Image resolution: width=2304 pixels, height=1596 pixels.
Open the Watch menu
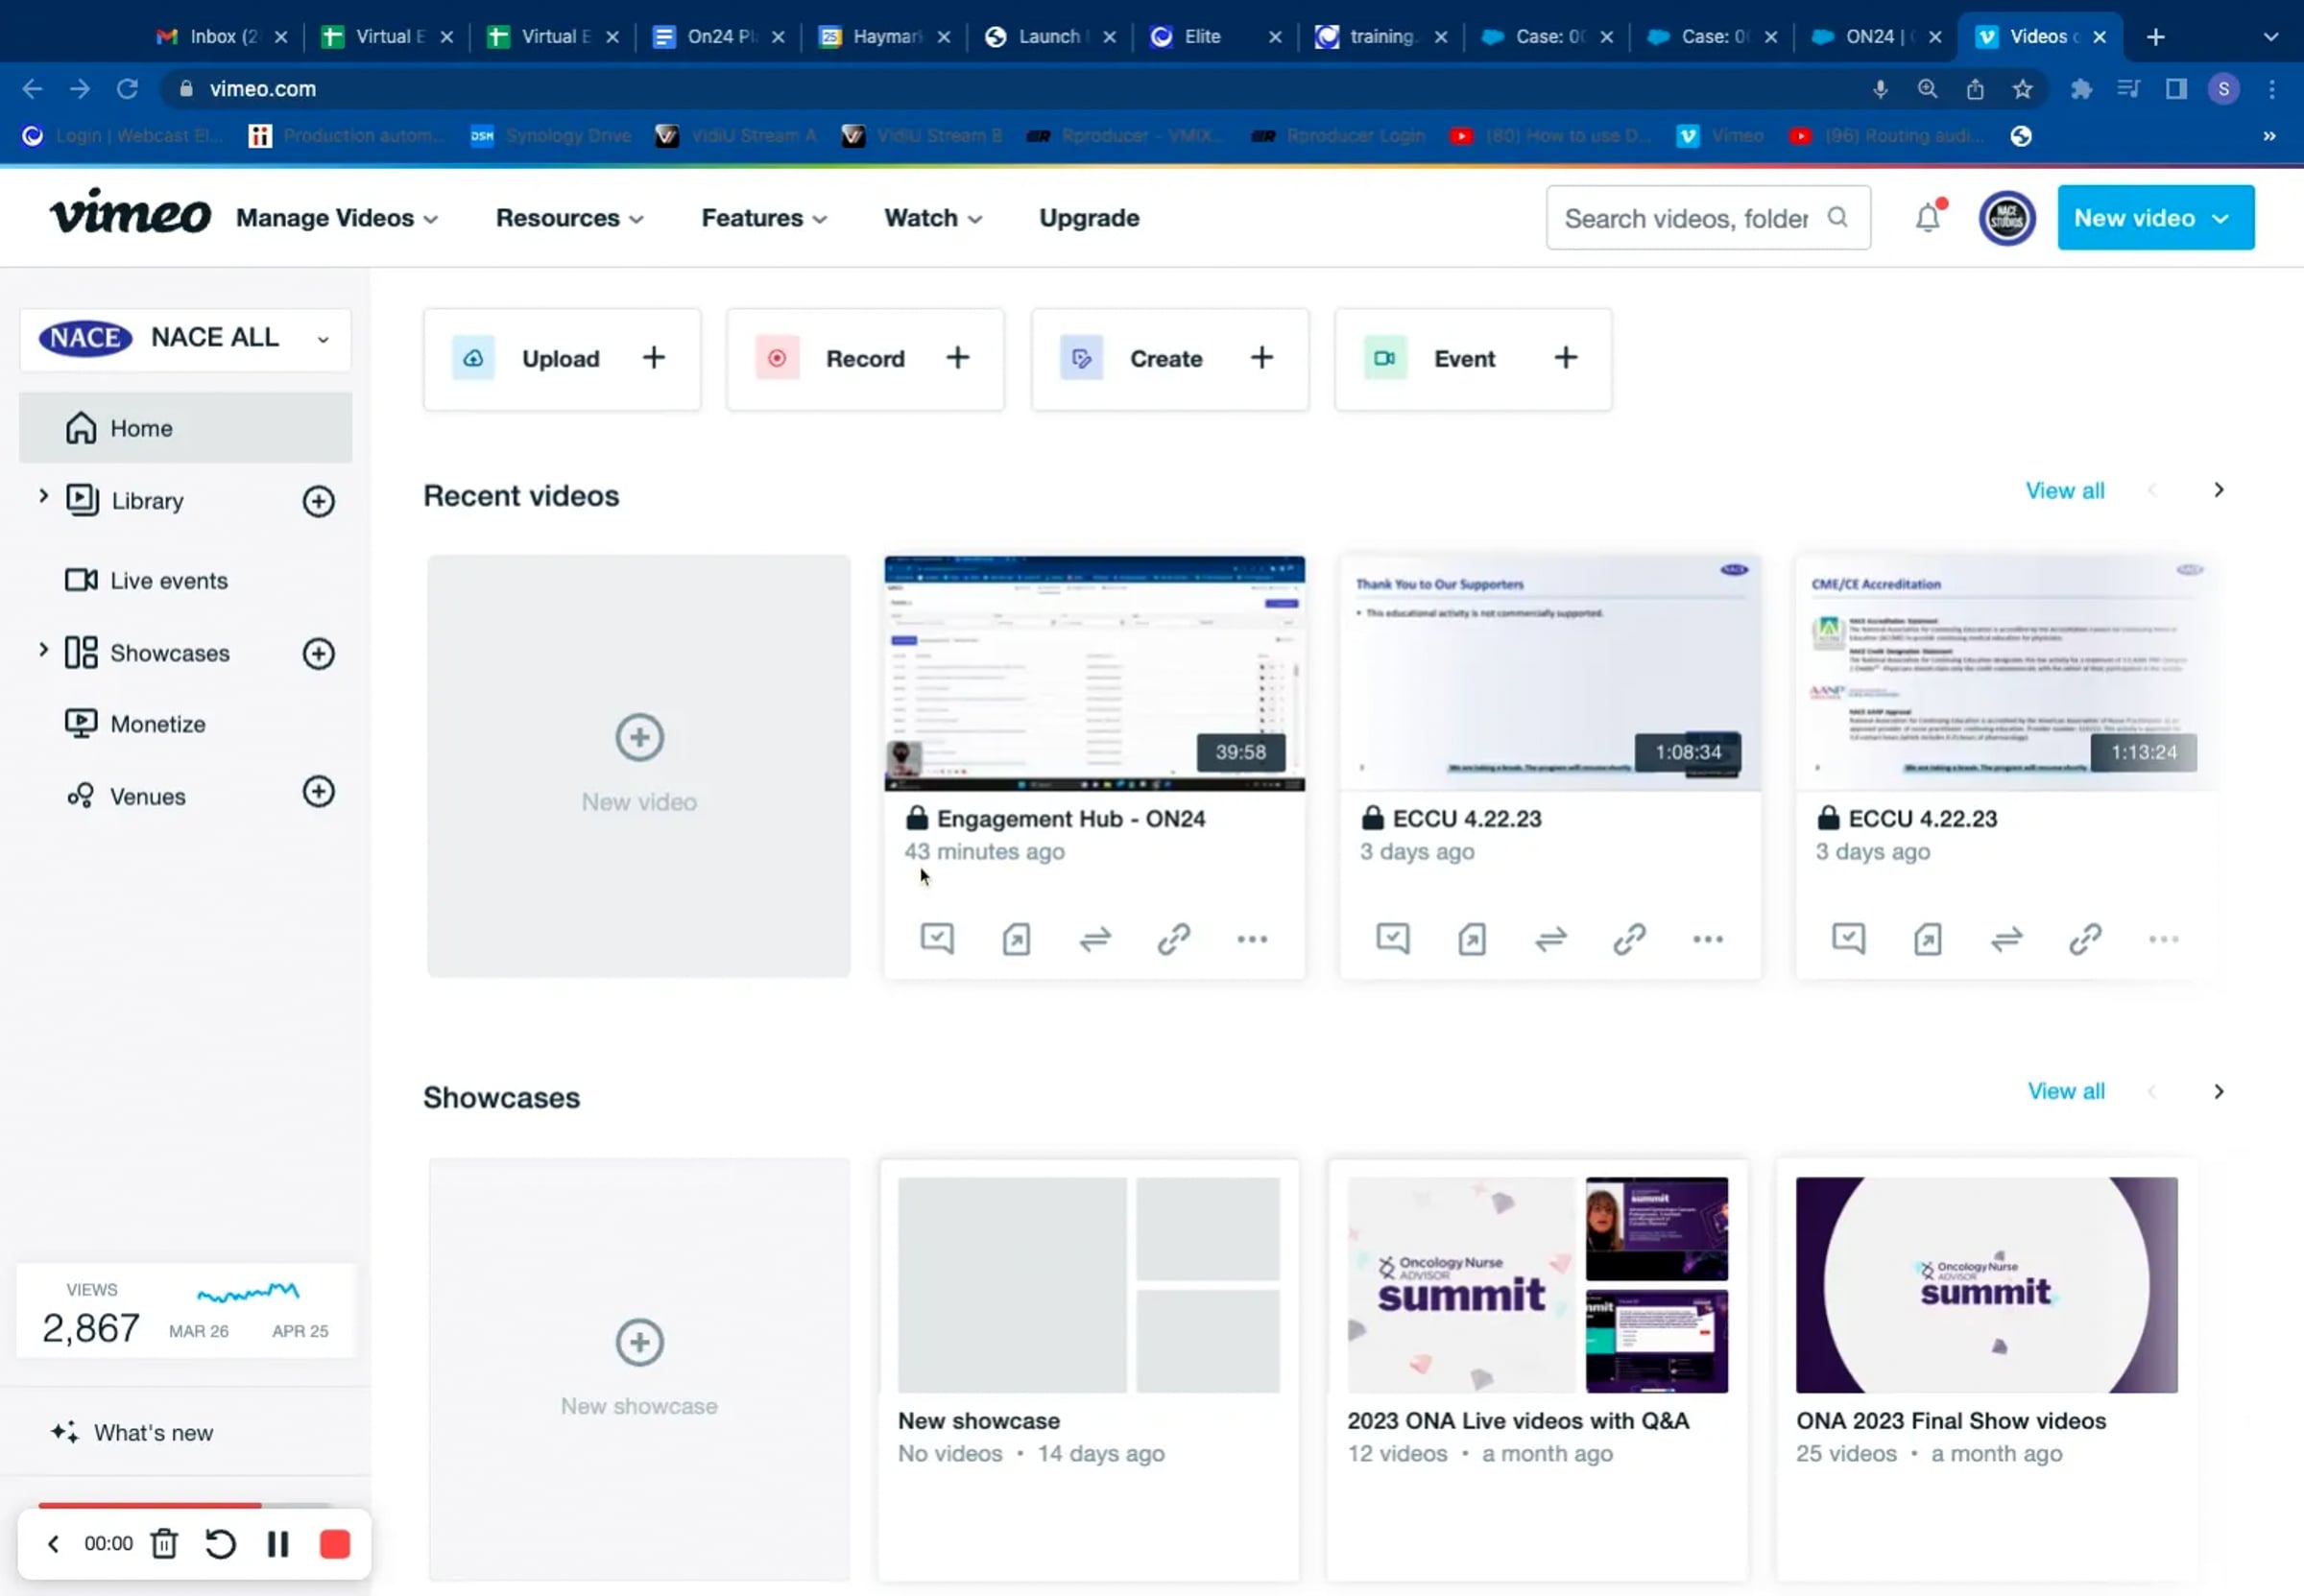point(932,218)
